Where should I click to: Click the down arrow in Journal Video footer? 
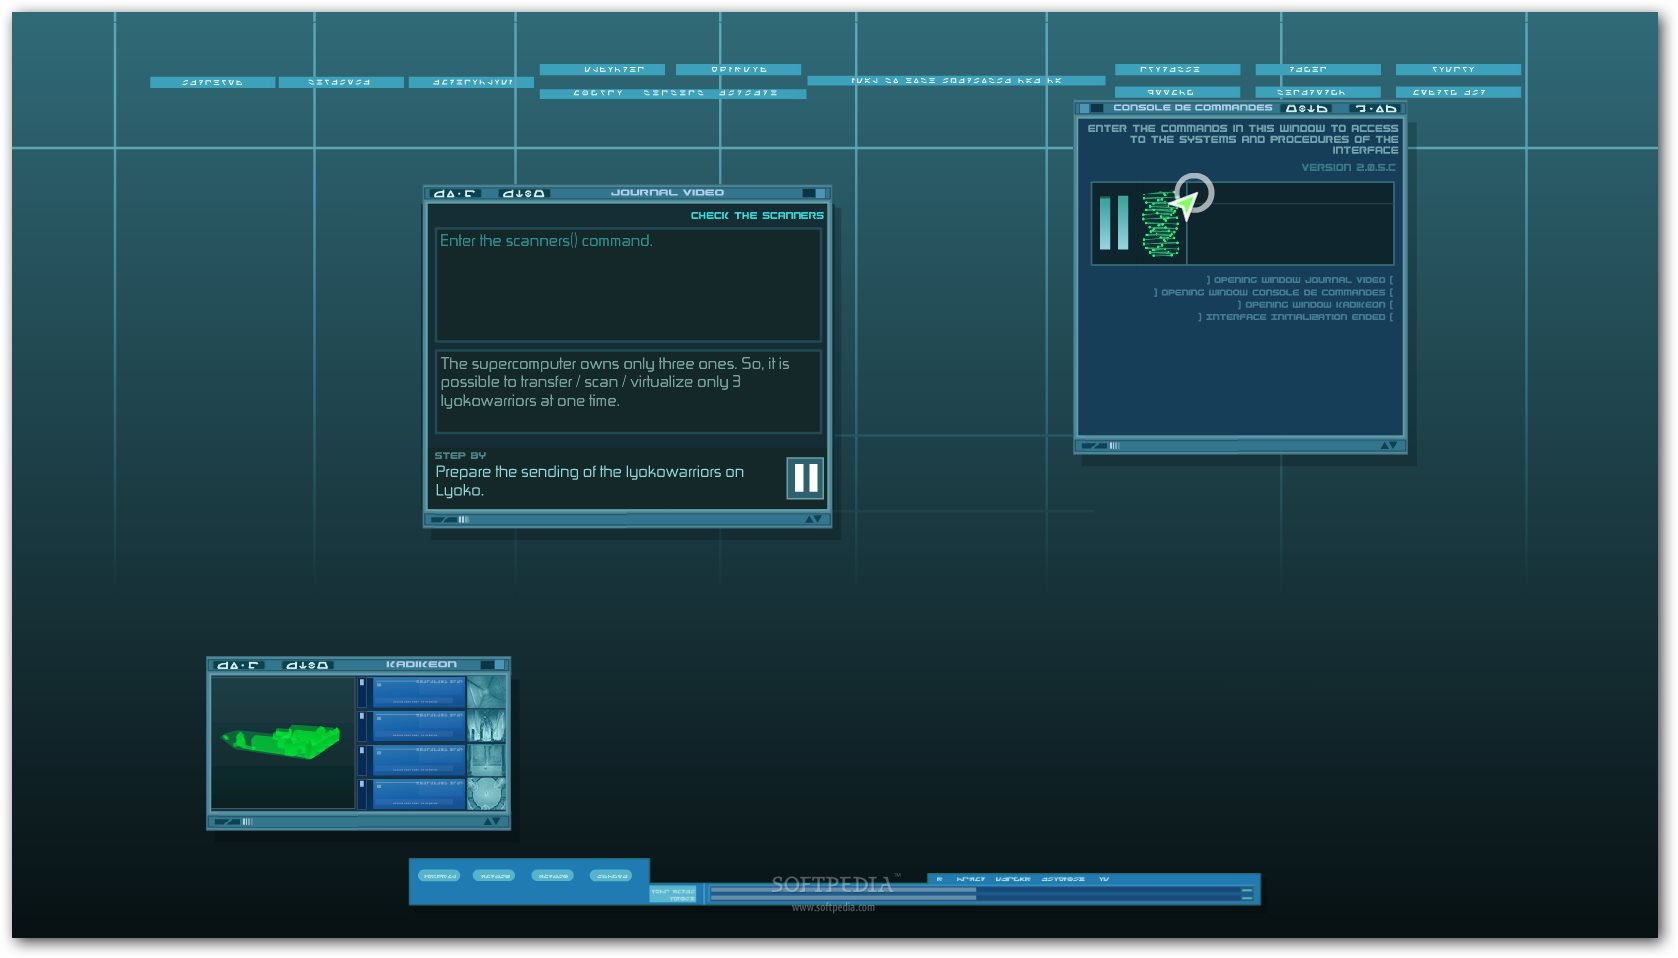pyautogui.click(x=819, y=519)
